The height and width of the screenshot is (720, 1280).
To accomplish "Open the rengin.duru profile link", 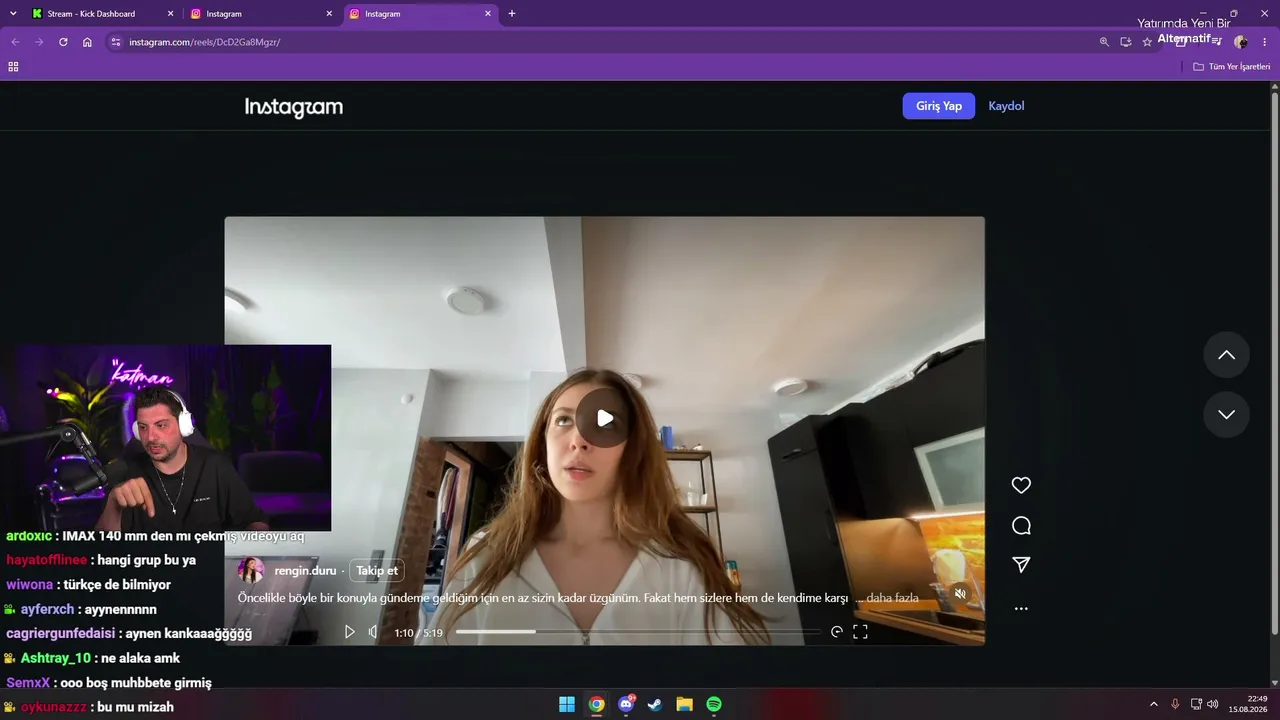I will coord(305,571).
